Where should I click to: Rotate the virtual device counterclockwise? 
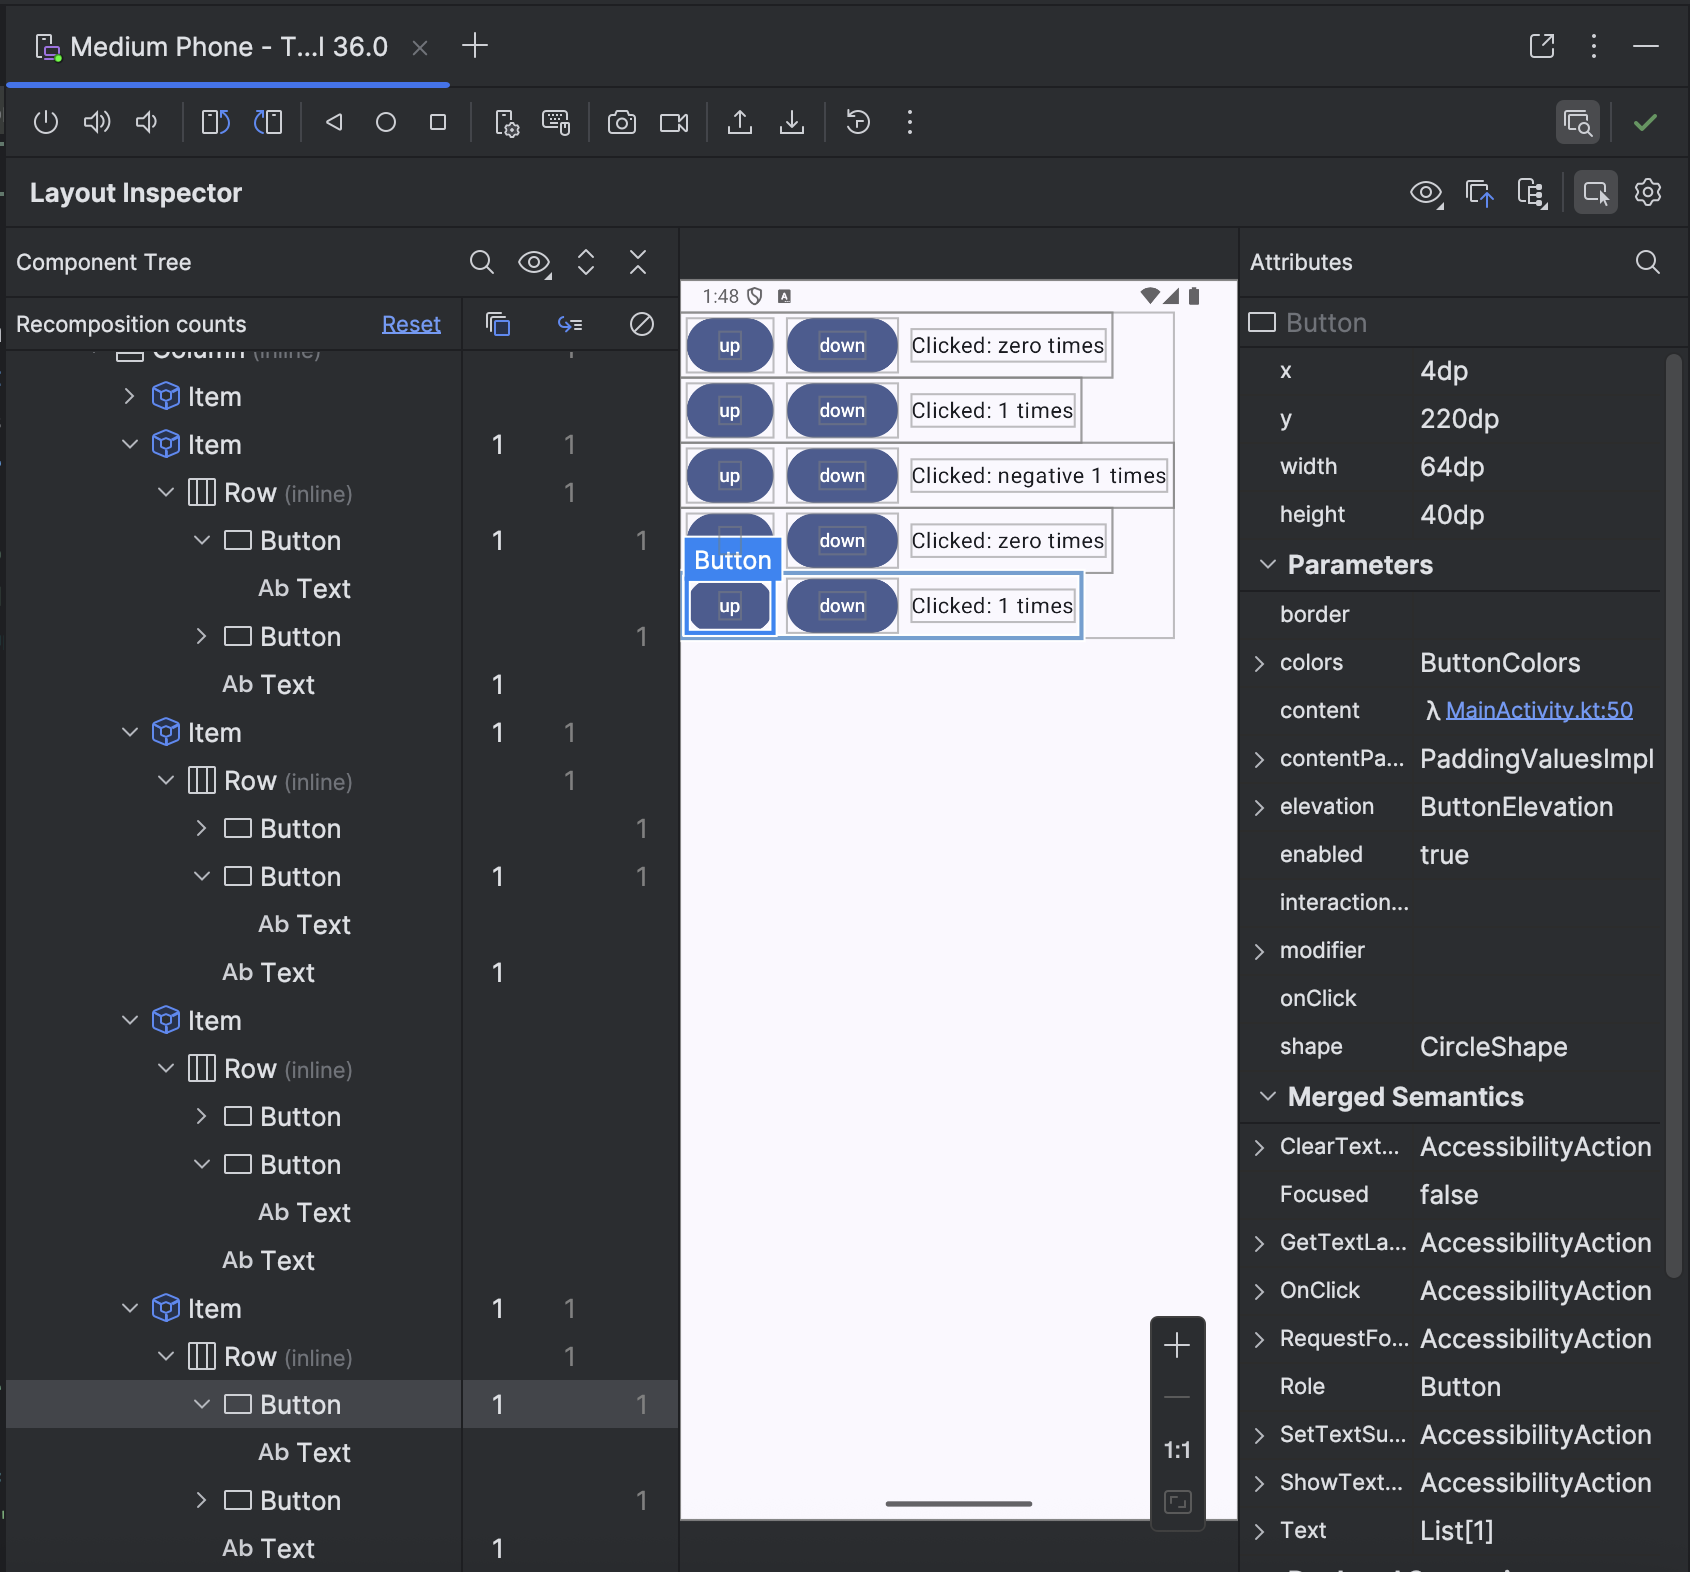(x=214, y=122)
